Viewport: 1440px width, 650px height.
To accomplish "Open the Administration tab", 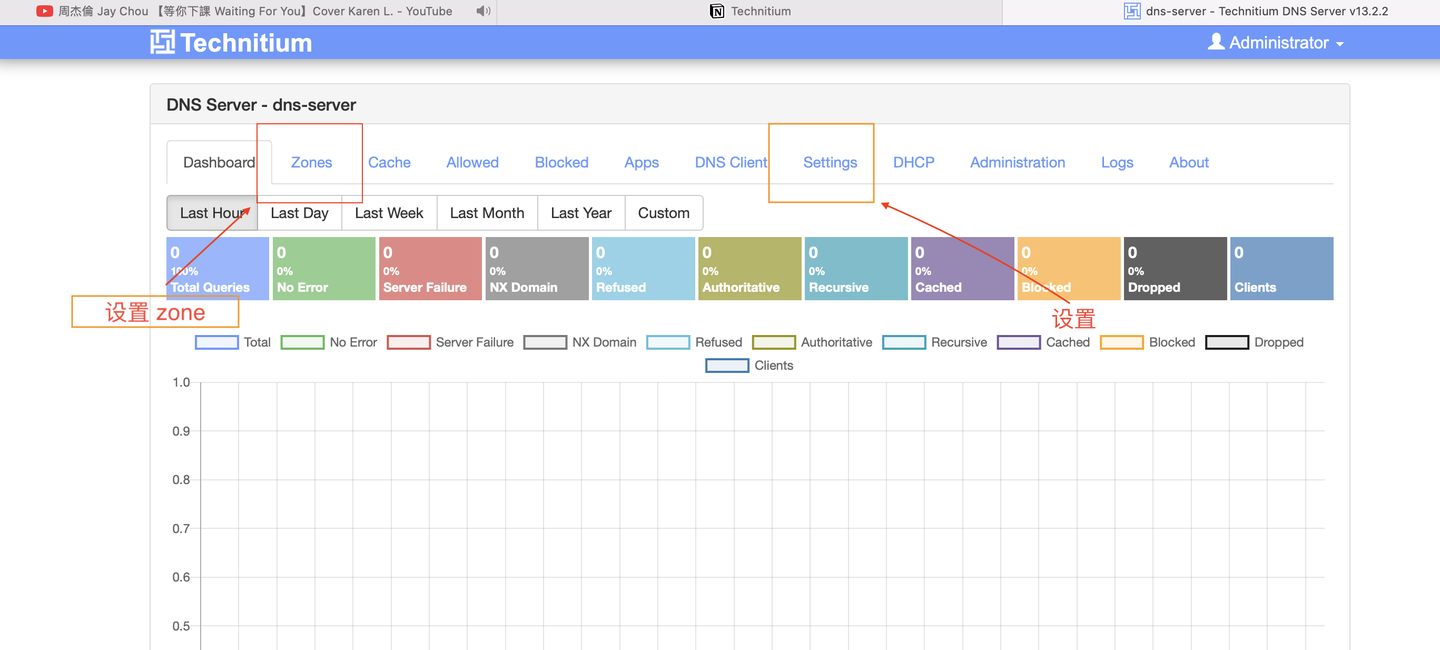I will pyautogui.click(x=1017, y=162).
